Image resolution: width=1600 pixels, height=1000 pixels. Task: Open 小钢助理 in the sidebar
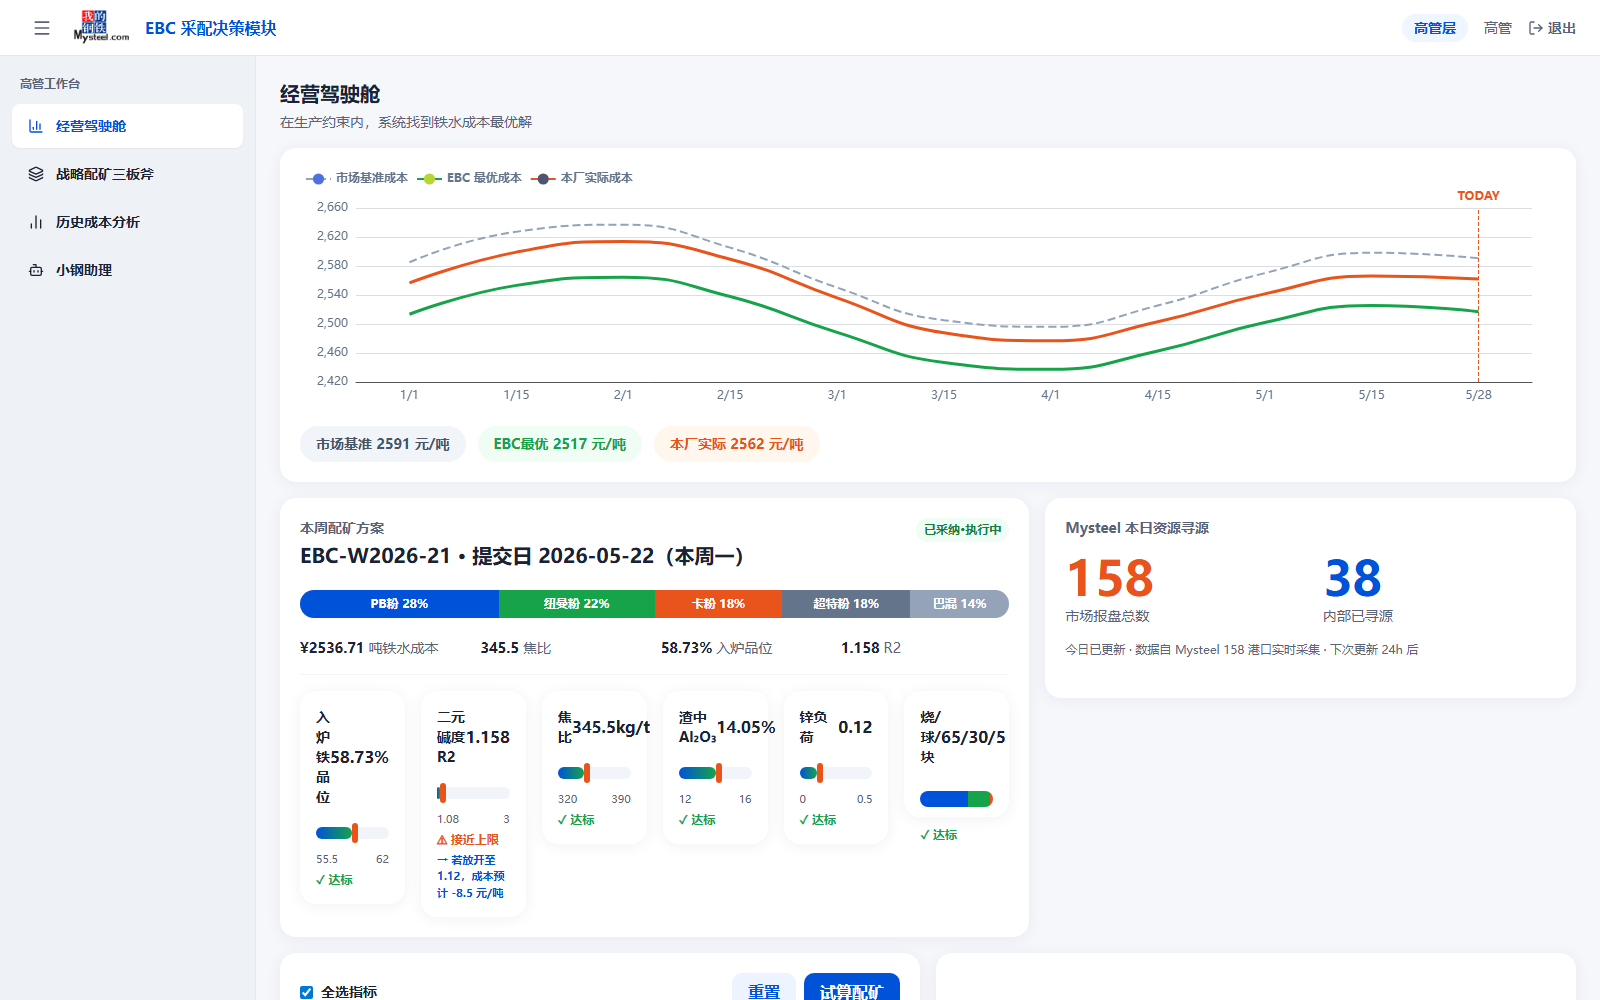tap(128, 270)
